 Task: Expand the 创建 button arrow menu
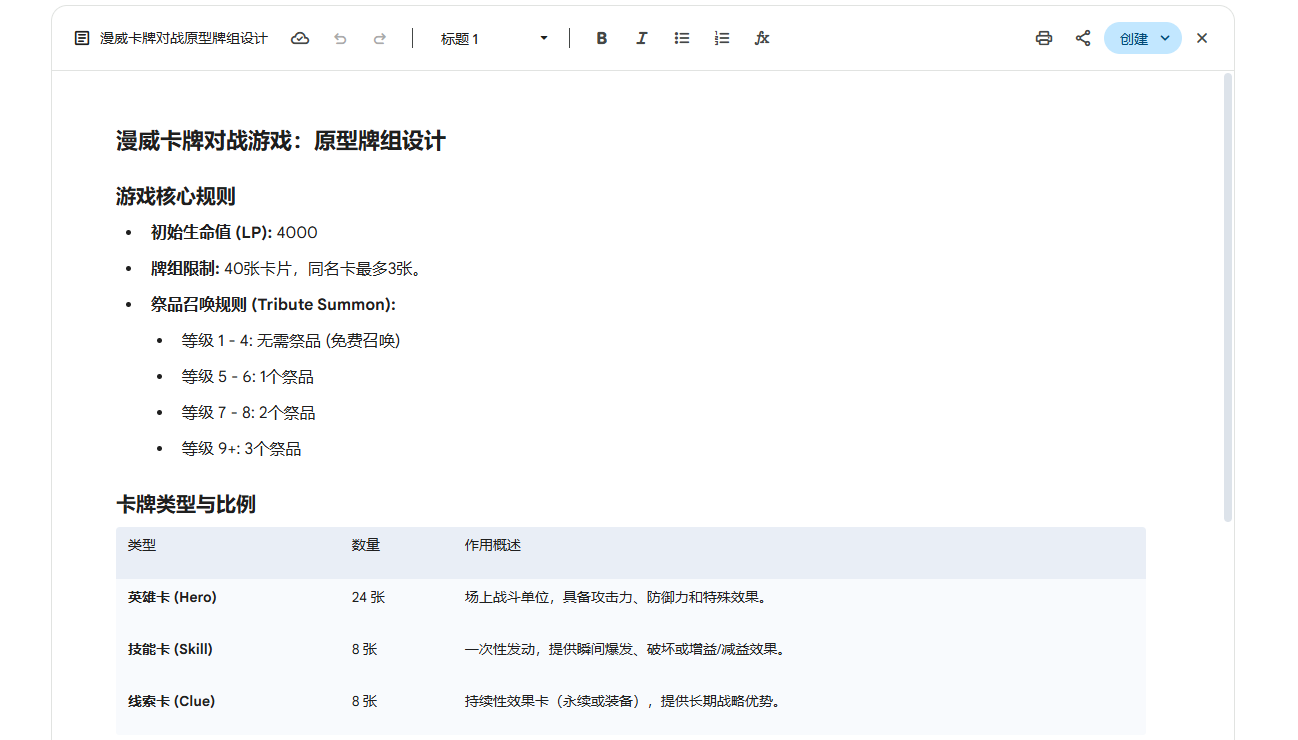1165,38
